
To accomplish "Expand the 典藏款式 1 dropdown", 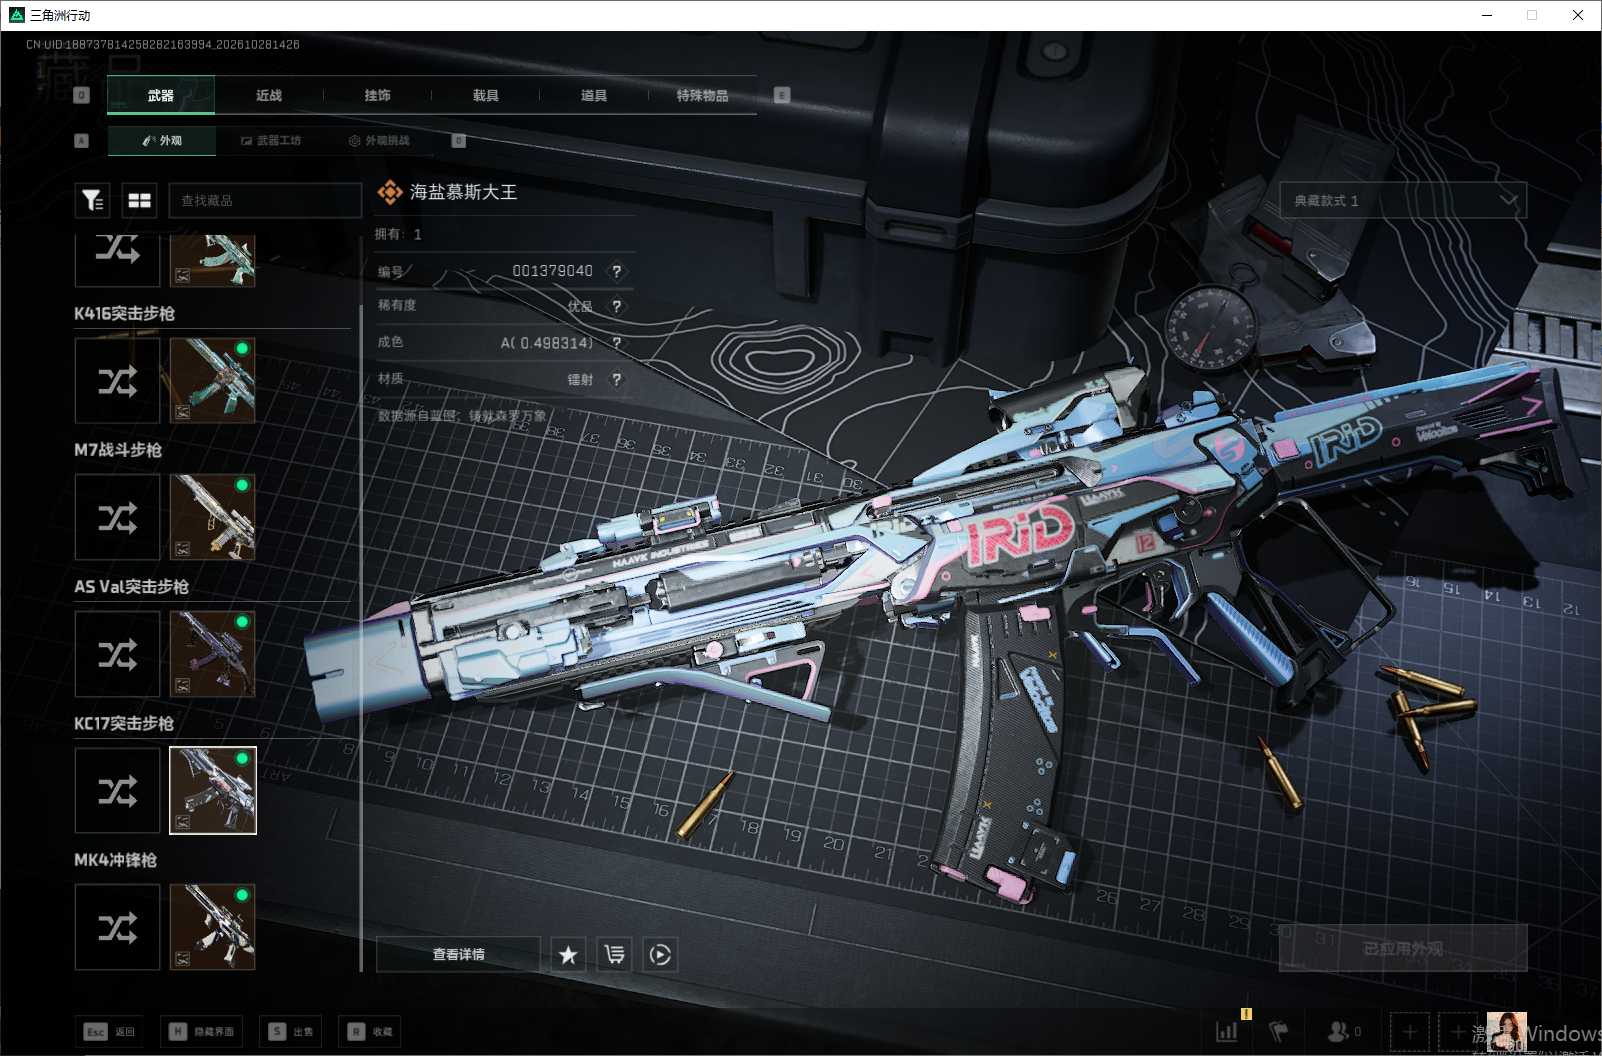I will pos(1403,200).
